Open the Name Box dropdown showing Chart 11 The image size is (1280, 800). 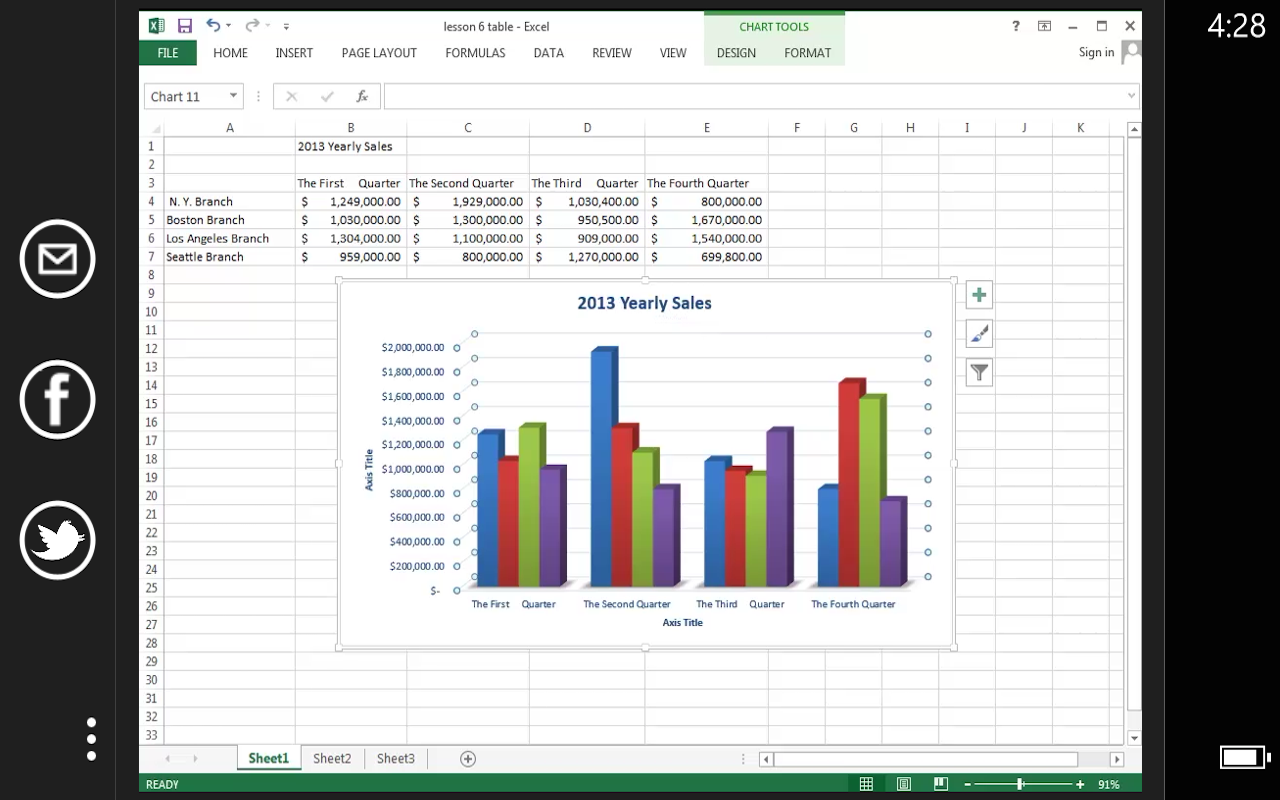coord(231,96)
